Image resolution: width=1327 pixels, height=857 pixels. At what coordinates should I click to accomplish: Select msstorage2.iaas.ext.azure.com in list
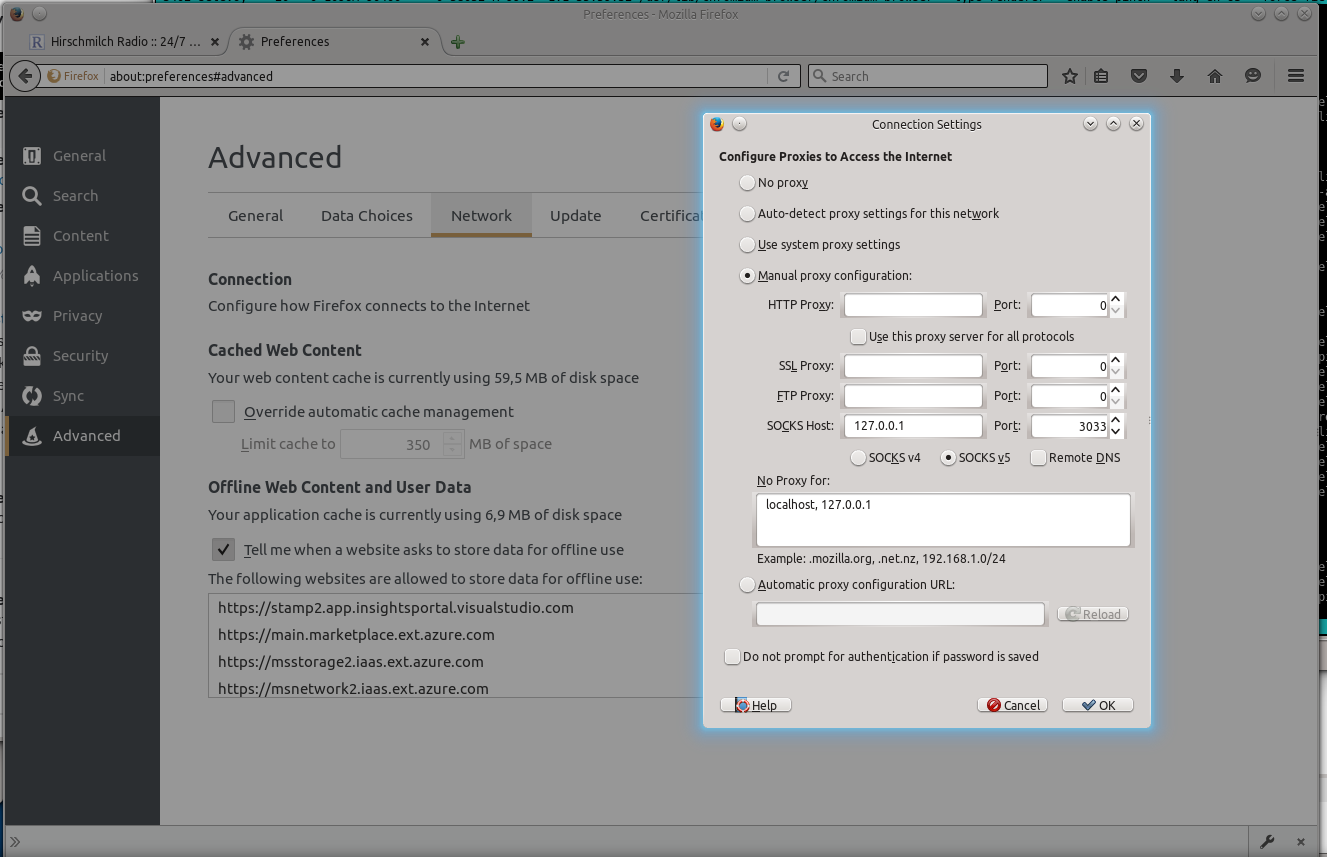click(x=455, y=661)
